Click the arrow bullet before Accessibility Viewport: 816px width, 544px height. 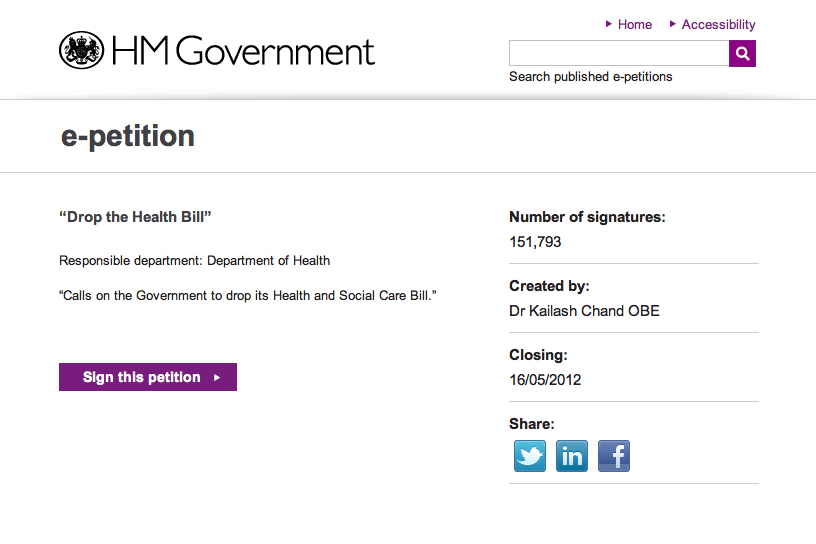tap(673, 24)
